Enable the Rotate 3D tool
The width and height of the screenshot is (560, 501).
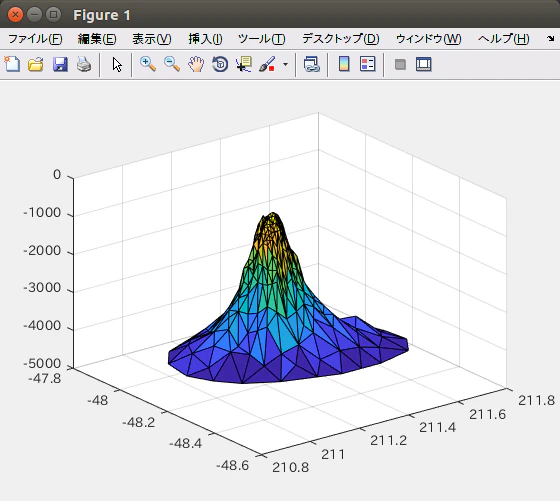click(220, 65)
